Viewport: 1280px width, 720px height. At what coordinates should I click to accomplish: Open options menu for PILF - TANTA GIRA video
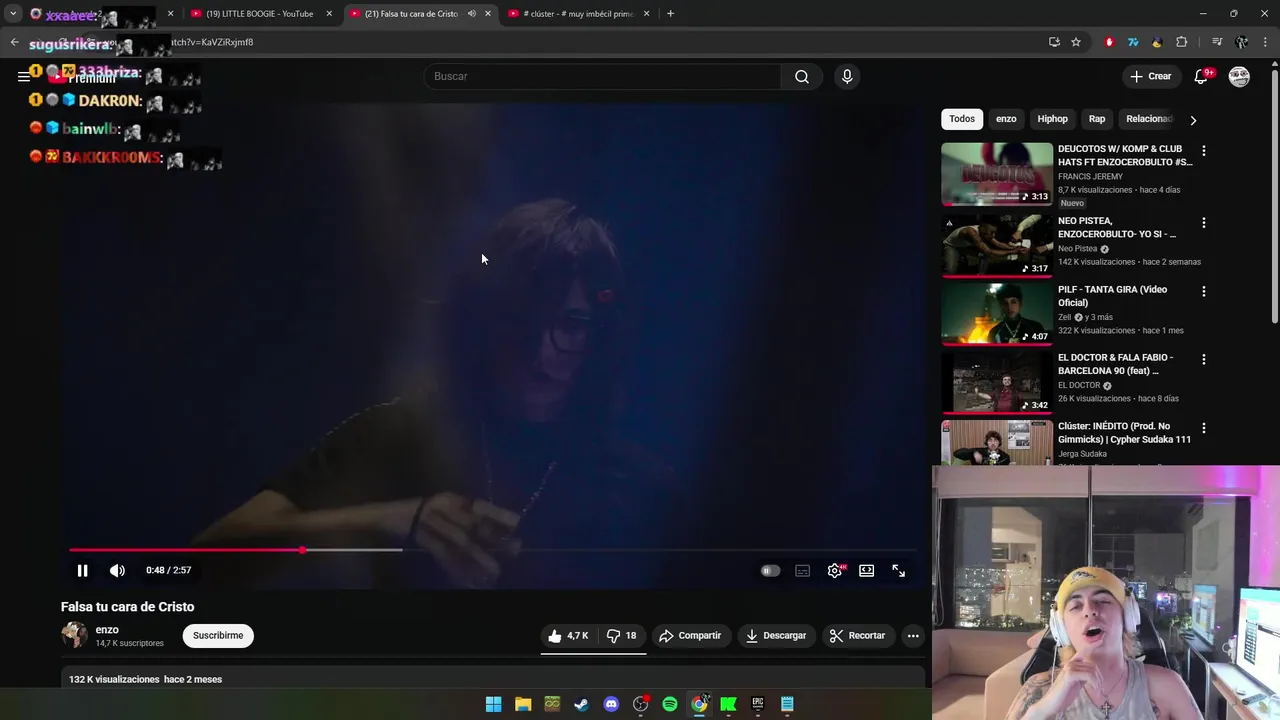(x=1203, y=292)
